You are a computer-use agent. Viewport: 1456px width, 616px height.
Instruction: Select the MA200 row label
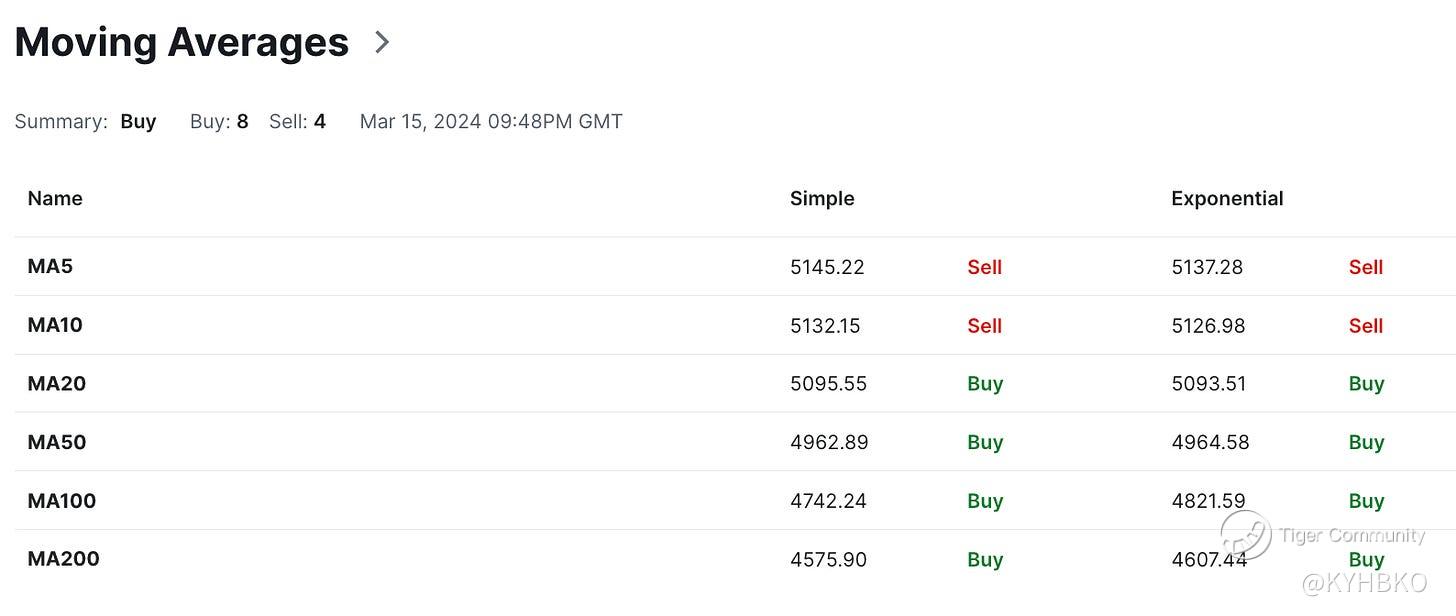coord(63,559)
